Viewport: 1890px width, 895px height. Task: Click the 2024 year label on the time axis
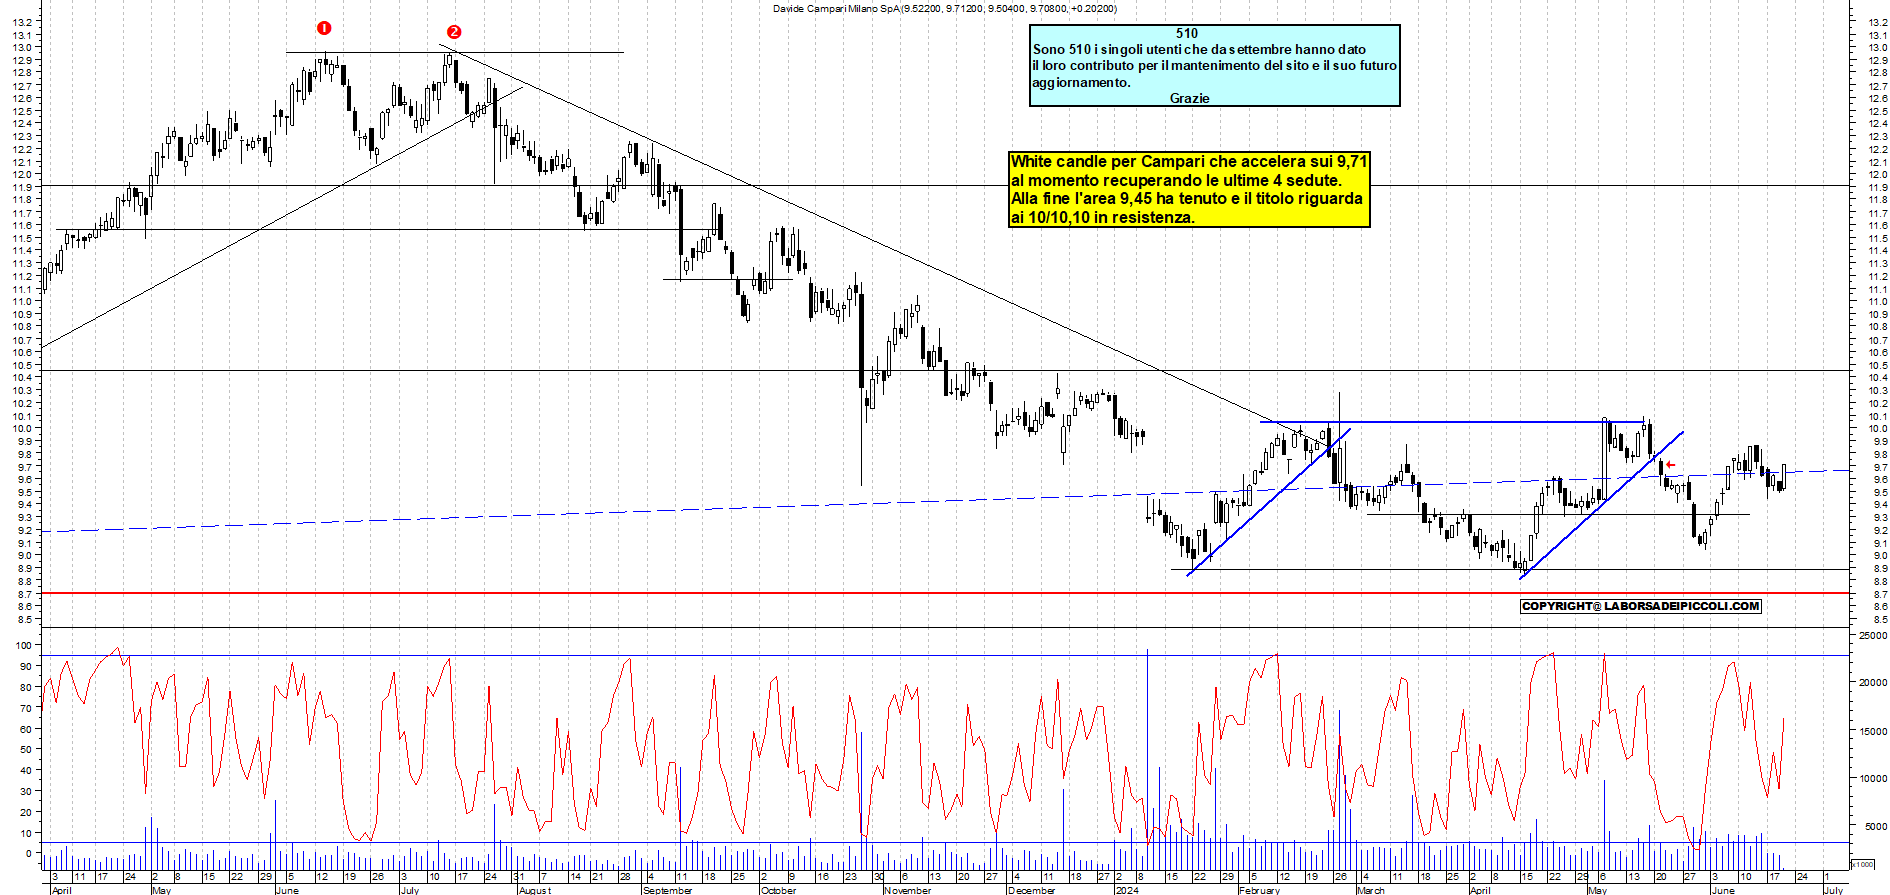(1127, 890)
